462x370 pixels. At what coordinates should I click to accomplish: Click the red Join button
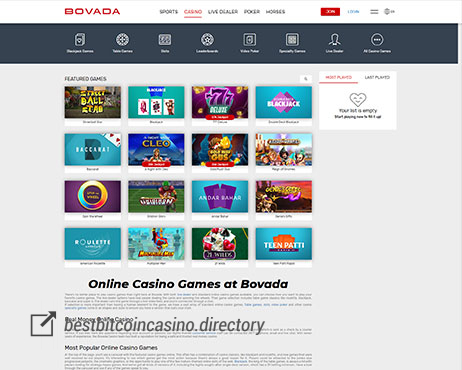330,12
